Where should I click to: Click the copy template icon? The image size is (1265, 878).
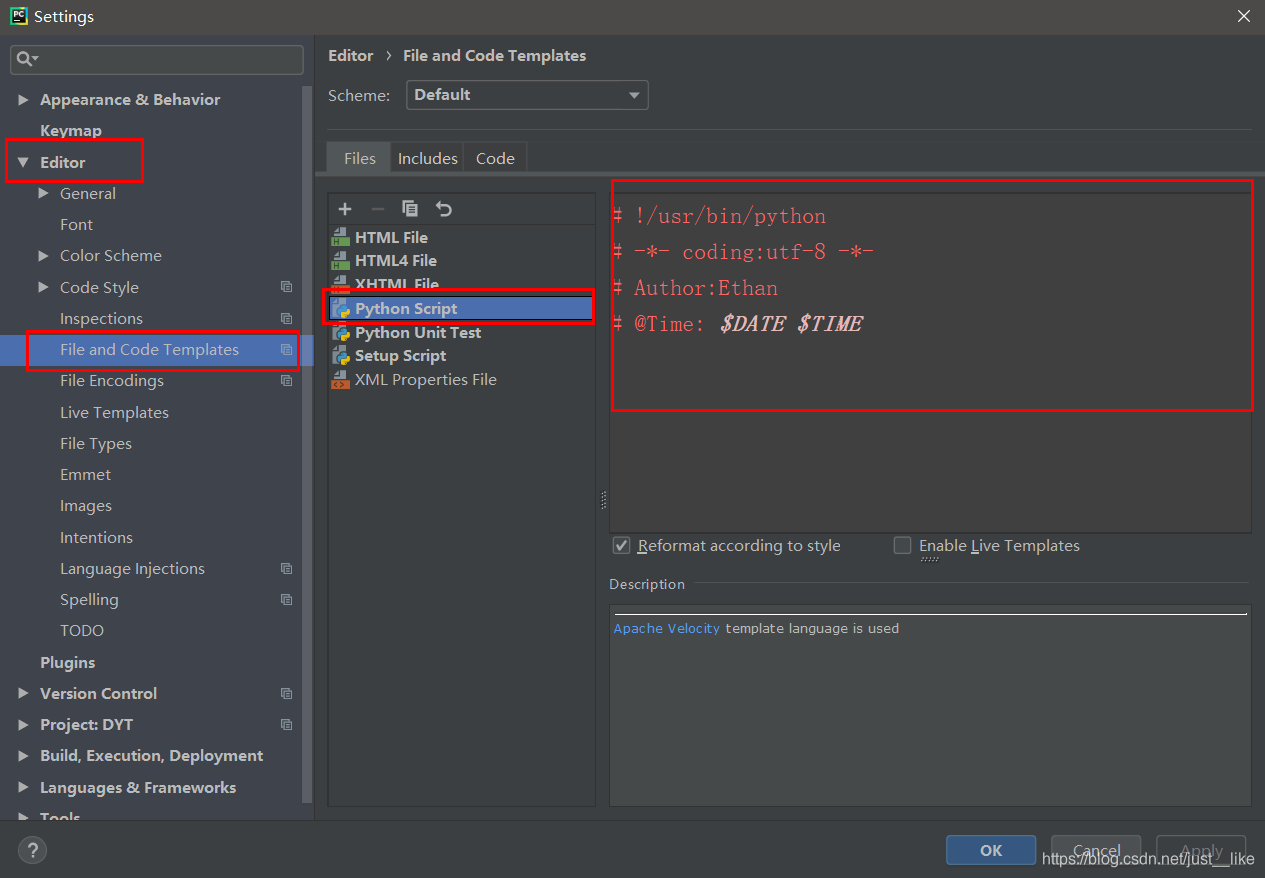[x=410, y=209]
